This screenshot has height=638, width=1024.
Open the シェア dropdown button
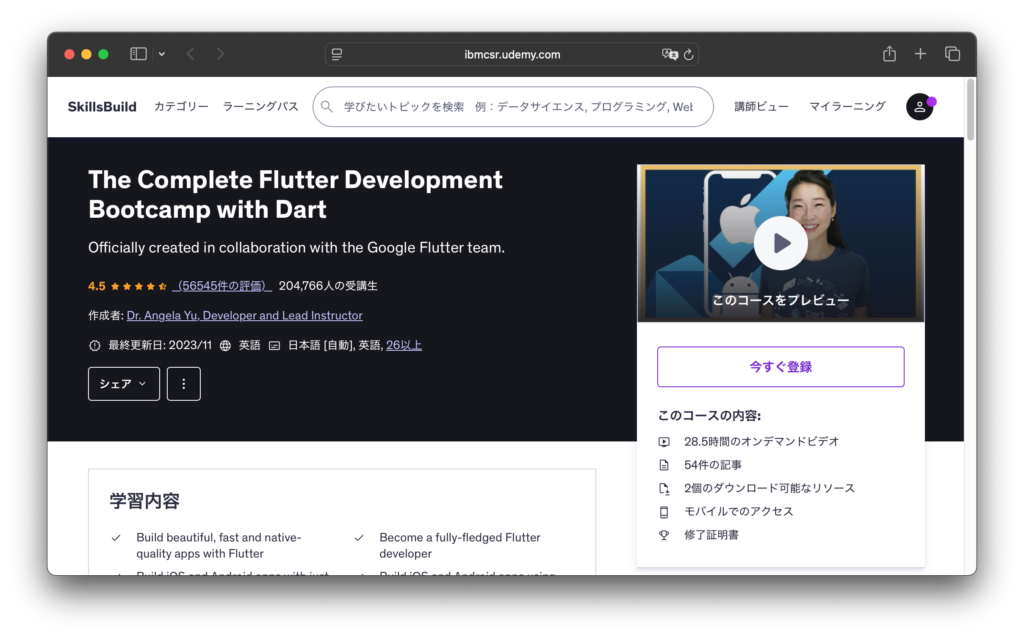[123, 384]
